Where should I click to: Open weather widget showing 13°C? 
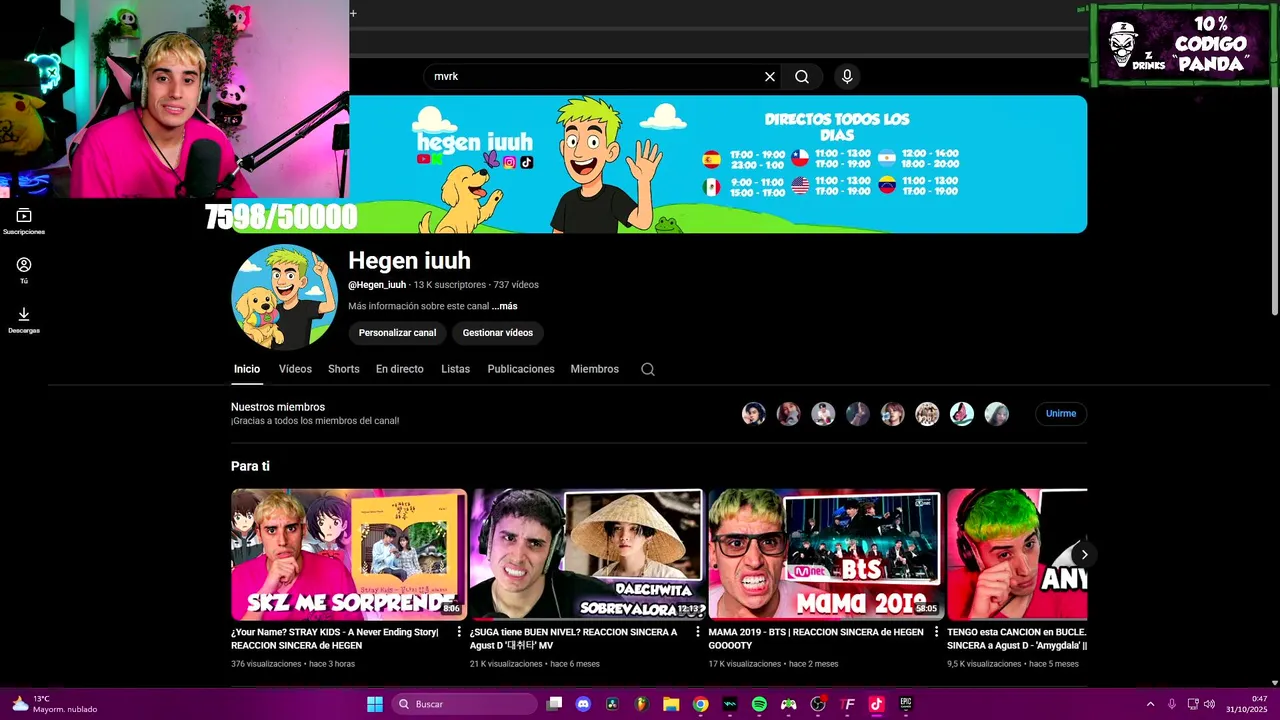(x=55, y=704)
